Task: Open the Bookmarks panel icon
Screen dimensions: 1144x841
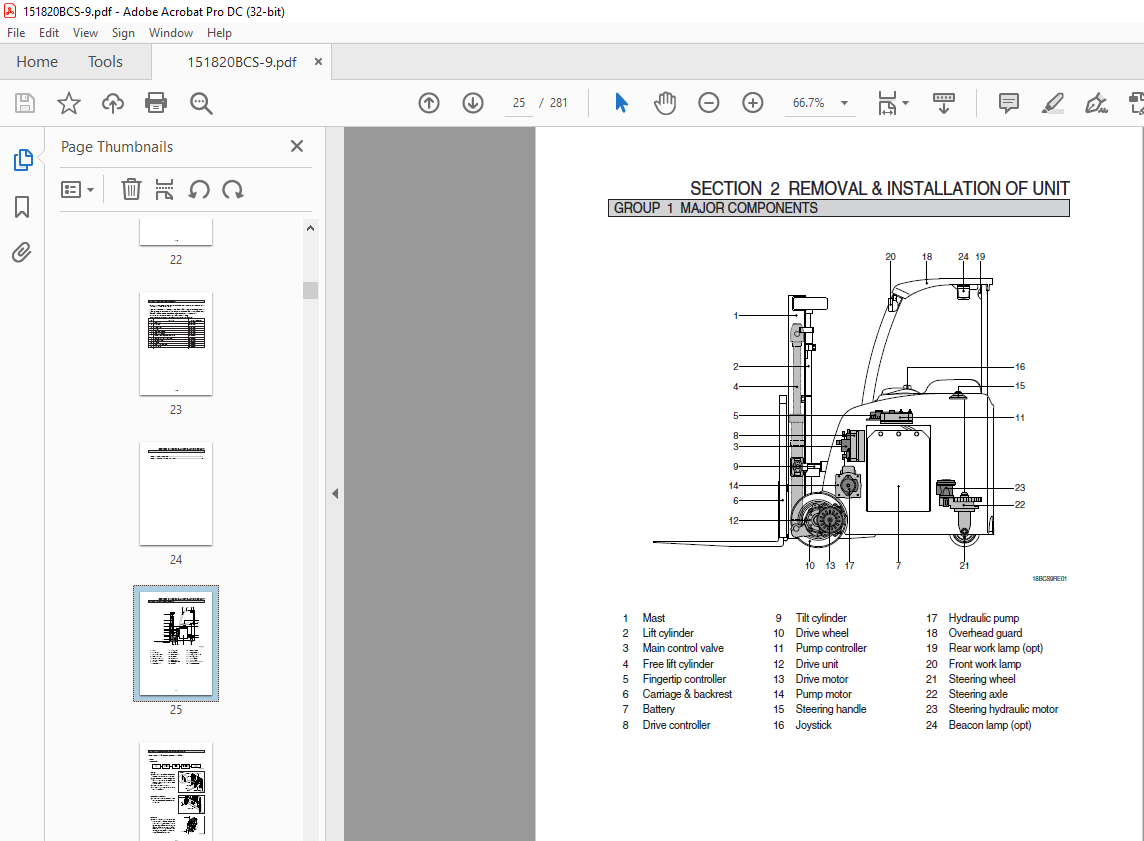Action: 22,207
